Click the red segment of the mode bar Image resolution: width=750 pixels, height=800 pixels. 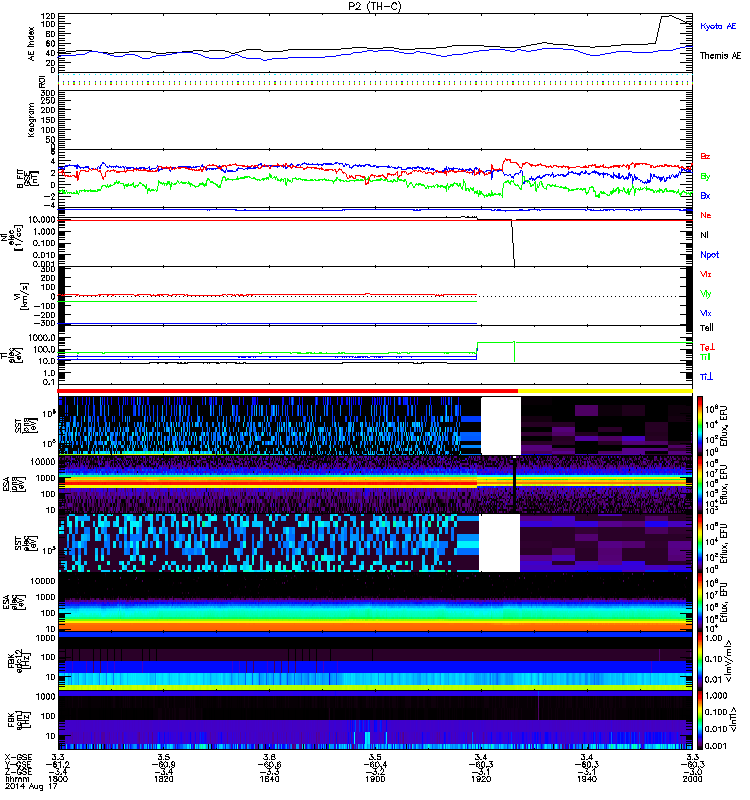(288, 391)
